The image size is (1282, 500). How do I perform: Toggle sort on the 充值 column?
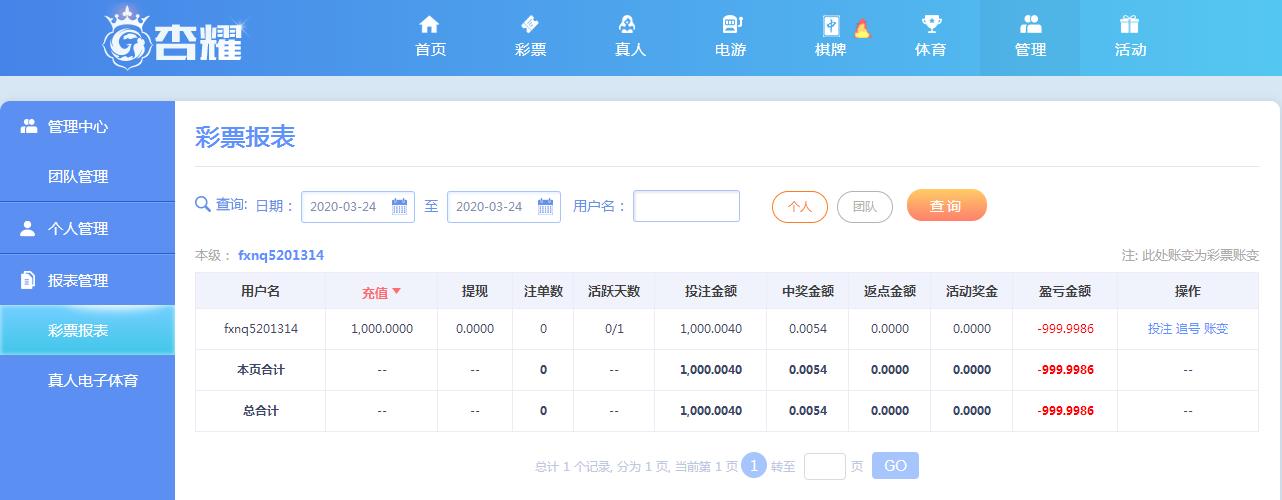click(x=381, y=292)
